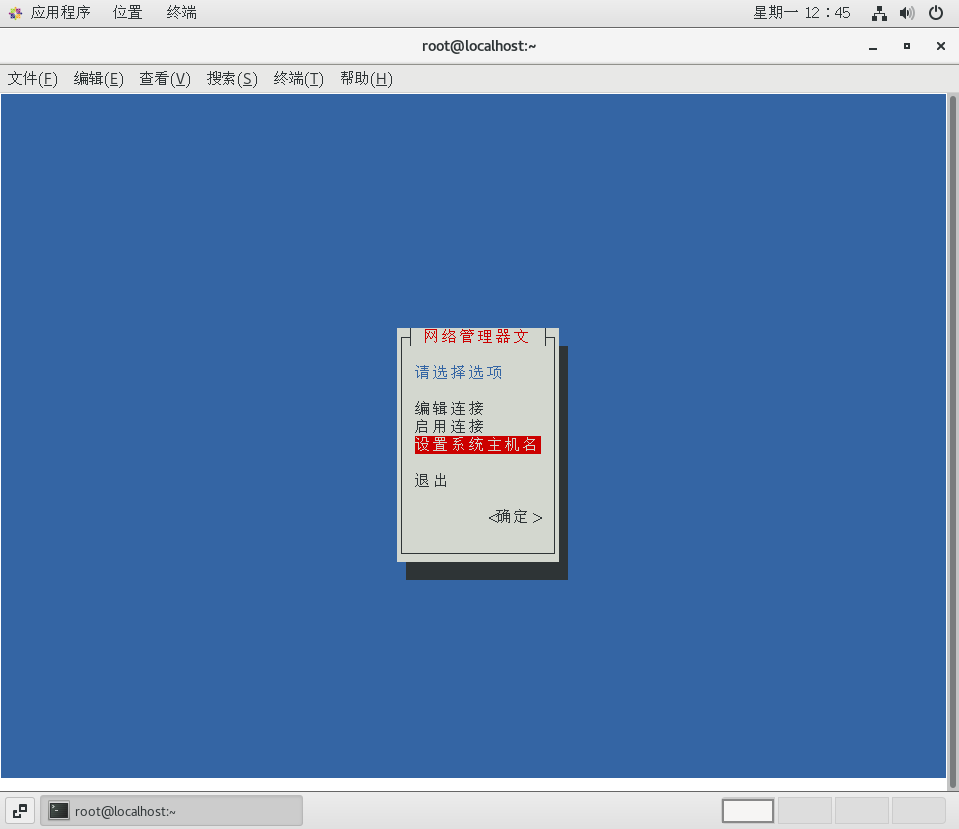Screen dimensions: 959x829
Task: Open the 查看(V) menu
Action: pyautogui.click(x=165, y=79)
